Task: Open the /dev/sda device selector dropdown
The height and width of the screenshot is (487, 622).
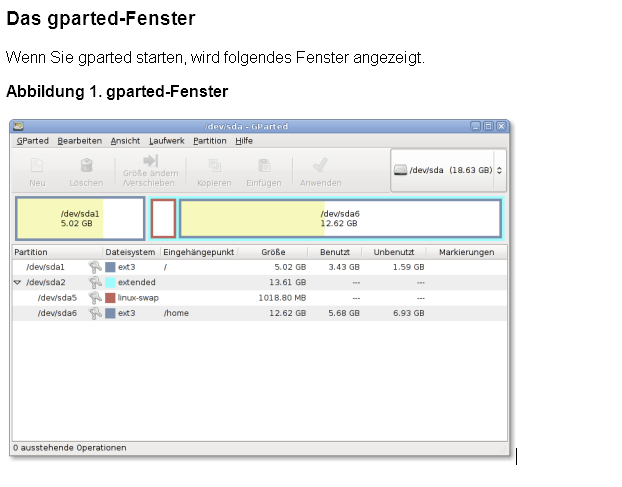Action: (x=448, y=170)
